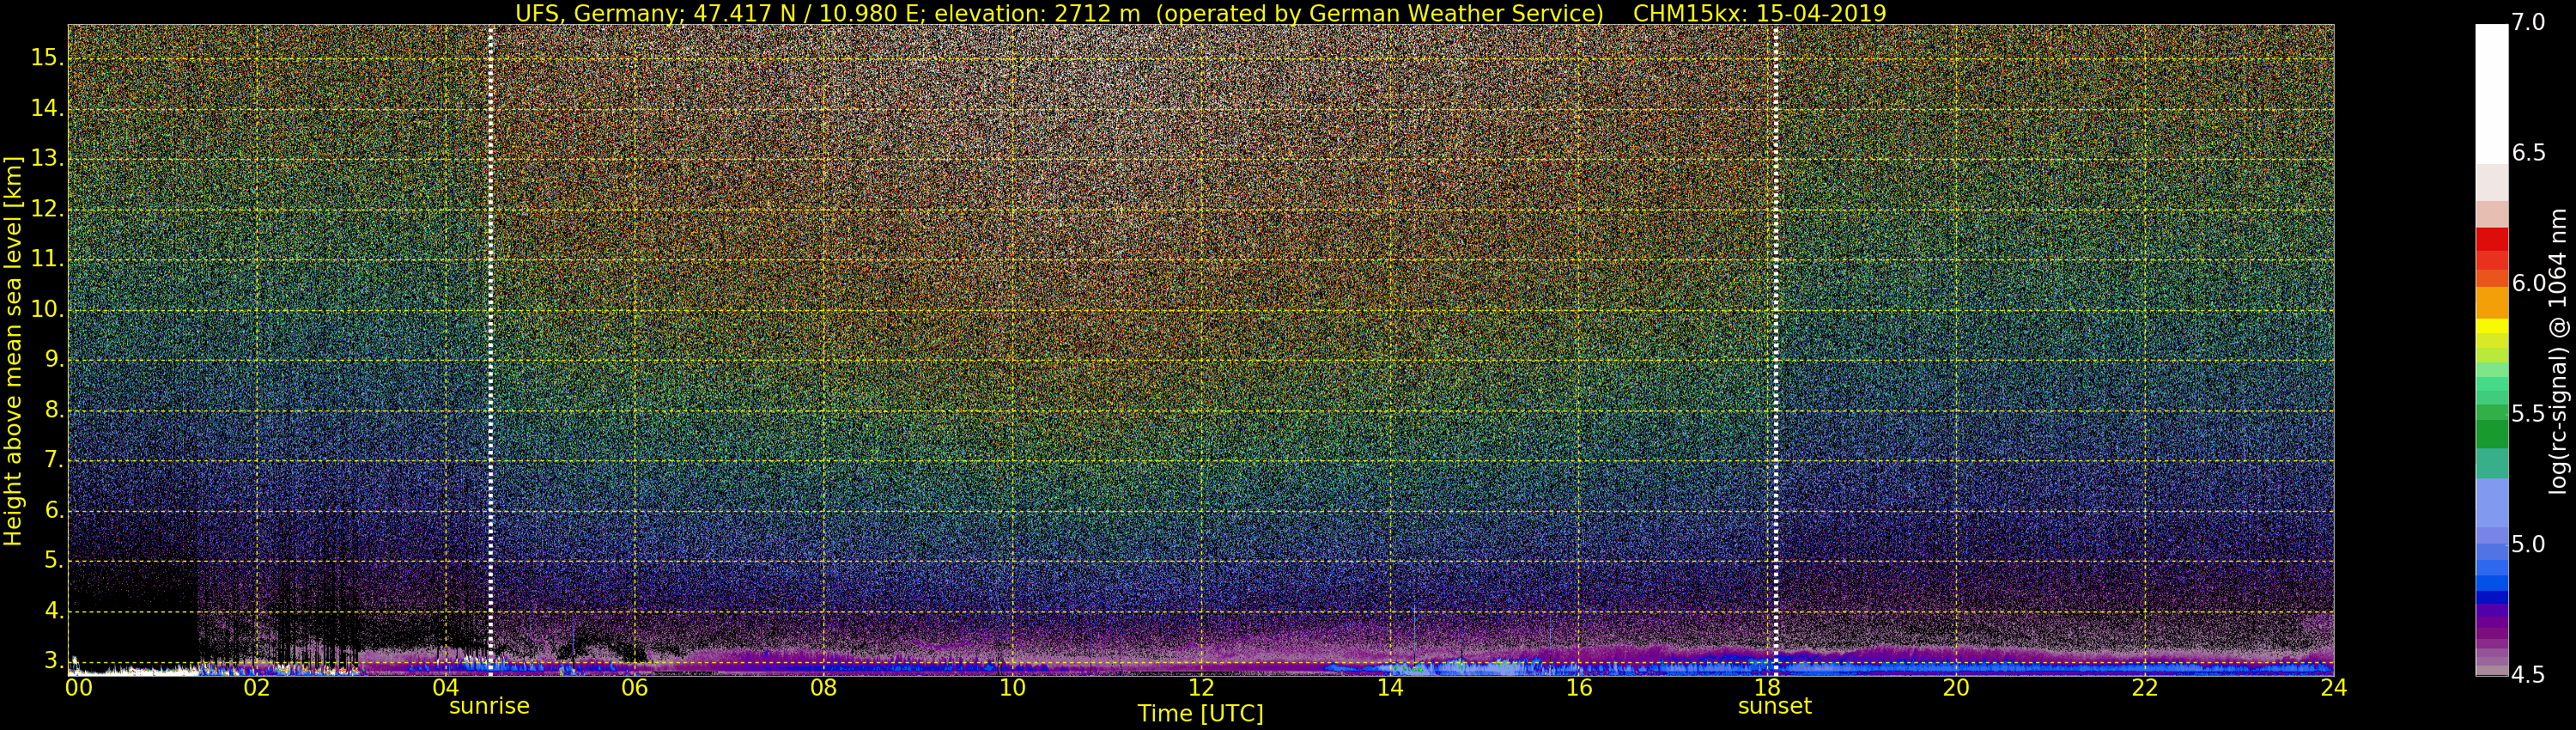Click the time axis tick '08'
Viewport: 2576px width, 730px height.
tap(823, 688)
